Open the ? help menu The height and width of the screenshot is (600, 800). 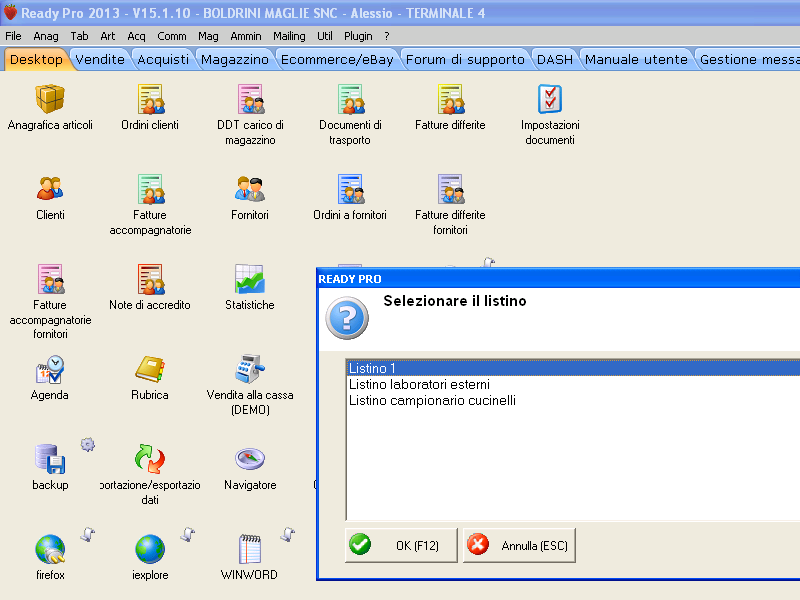tap(387, 36)
